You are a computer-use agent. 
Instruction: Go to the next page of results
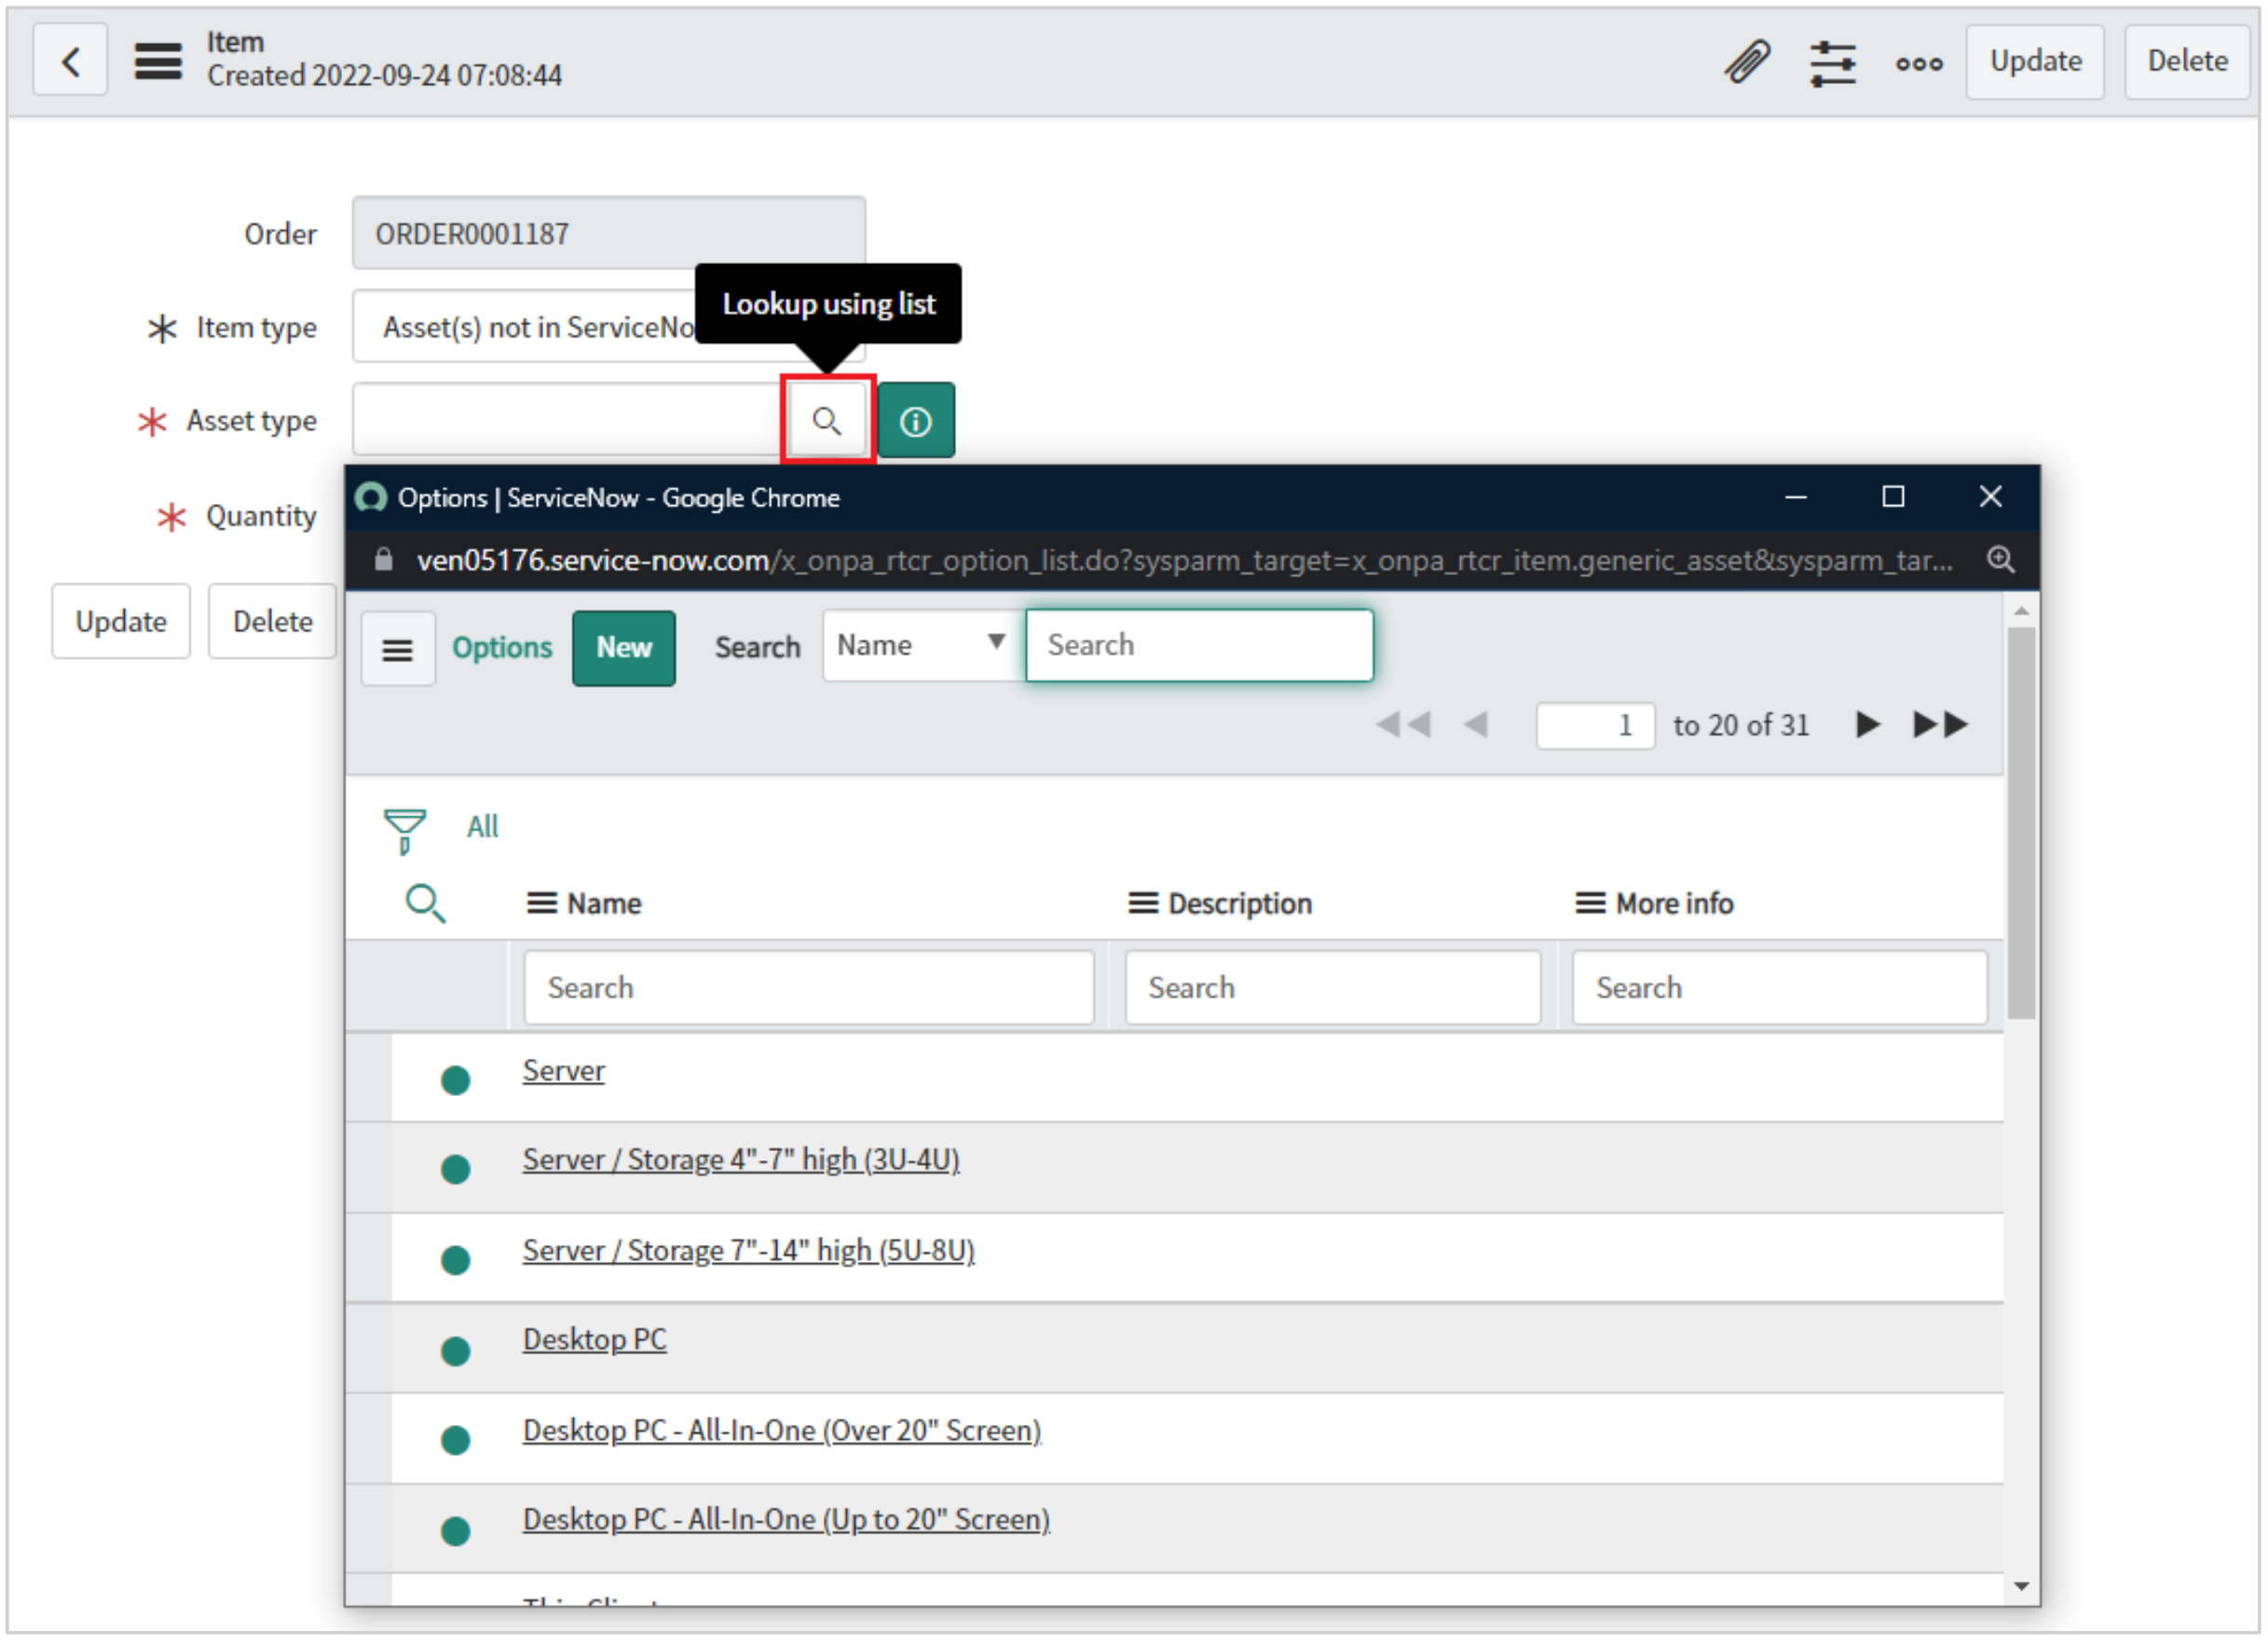(1866, 724)
